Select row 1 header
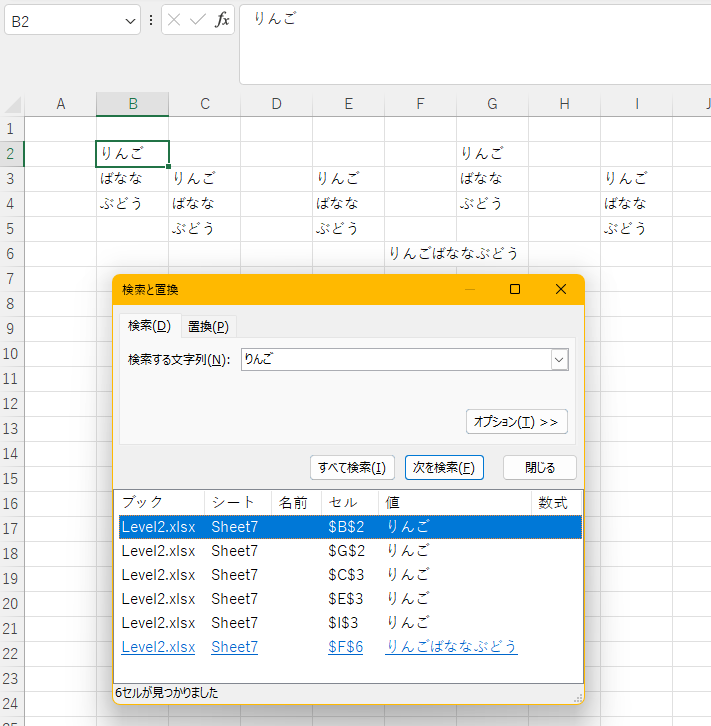This screenshot has width=711, height=726. 11,129
